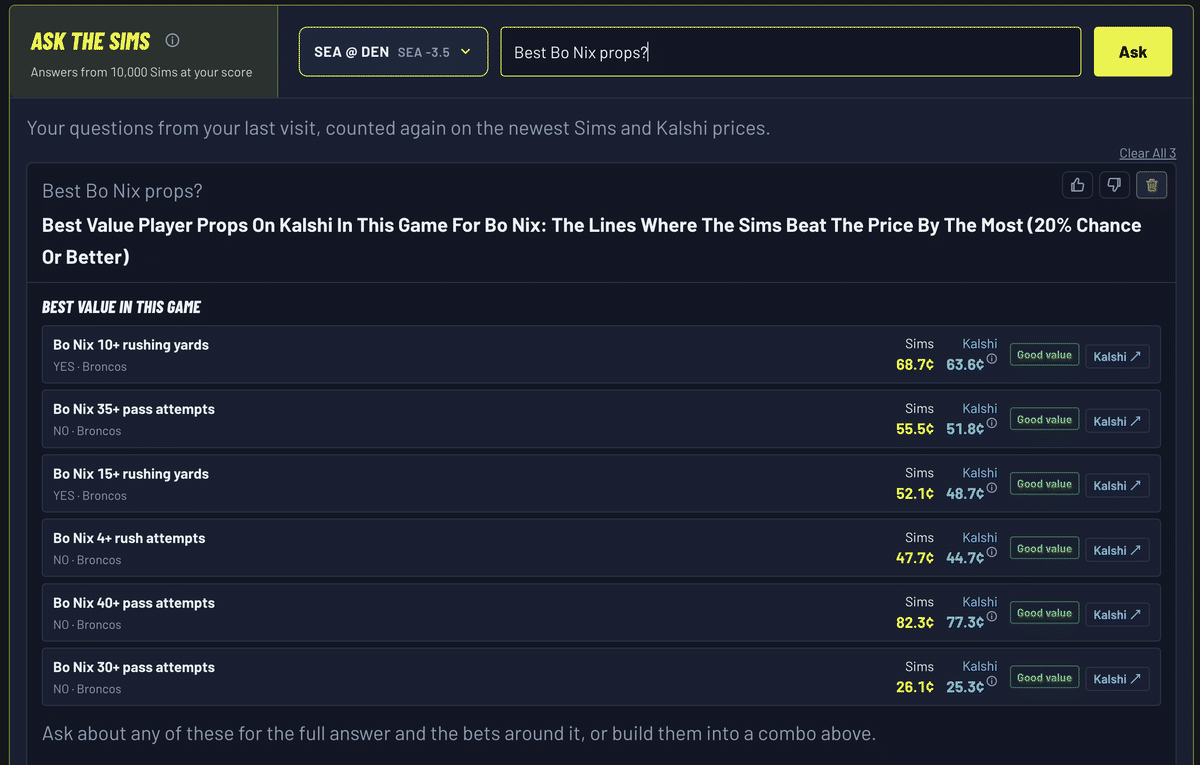This screenshot has height=765, width=1200.
Task: Click the Sims price 68.7¢
Action: point(915,365)
